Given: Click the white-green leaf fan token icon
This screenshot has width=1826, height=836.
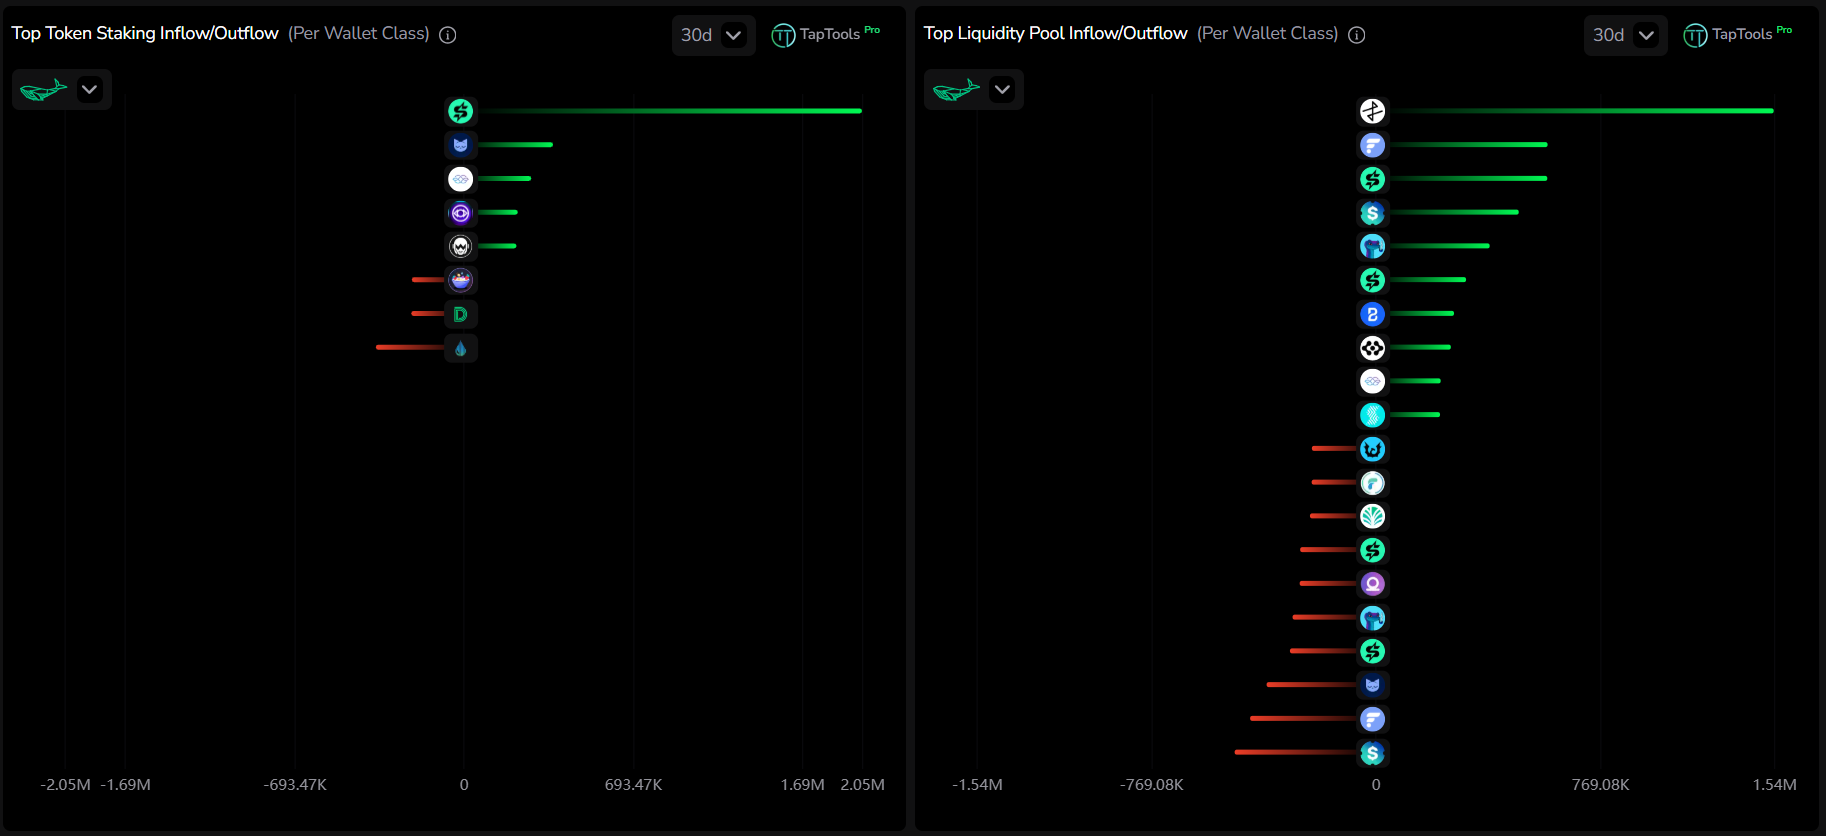Looking at the screenshot, I should click(1372, 516).
